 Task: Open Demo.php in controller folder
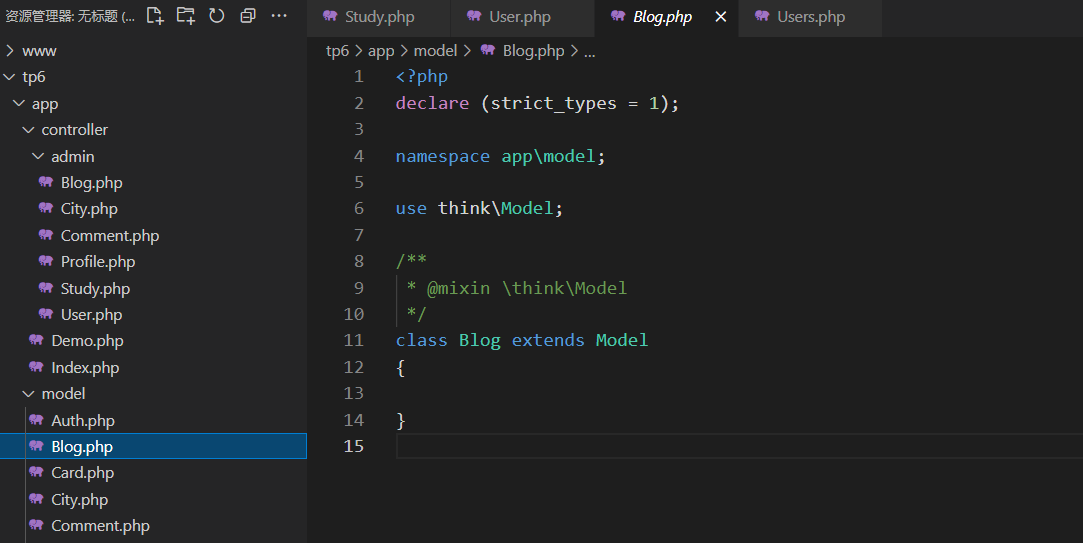coord(153,341)
